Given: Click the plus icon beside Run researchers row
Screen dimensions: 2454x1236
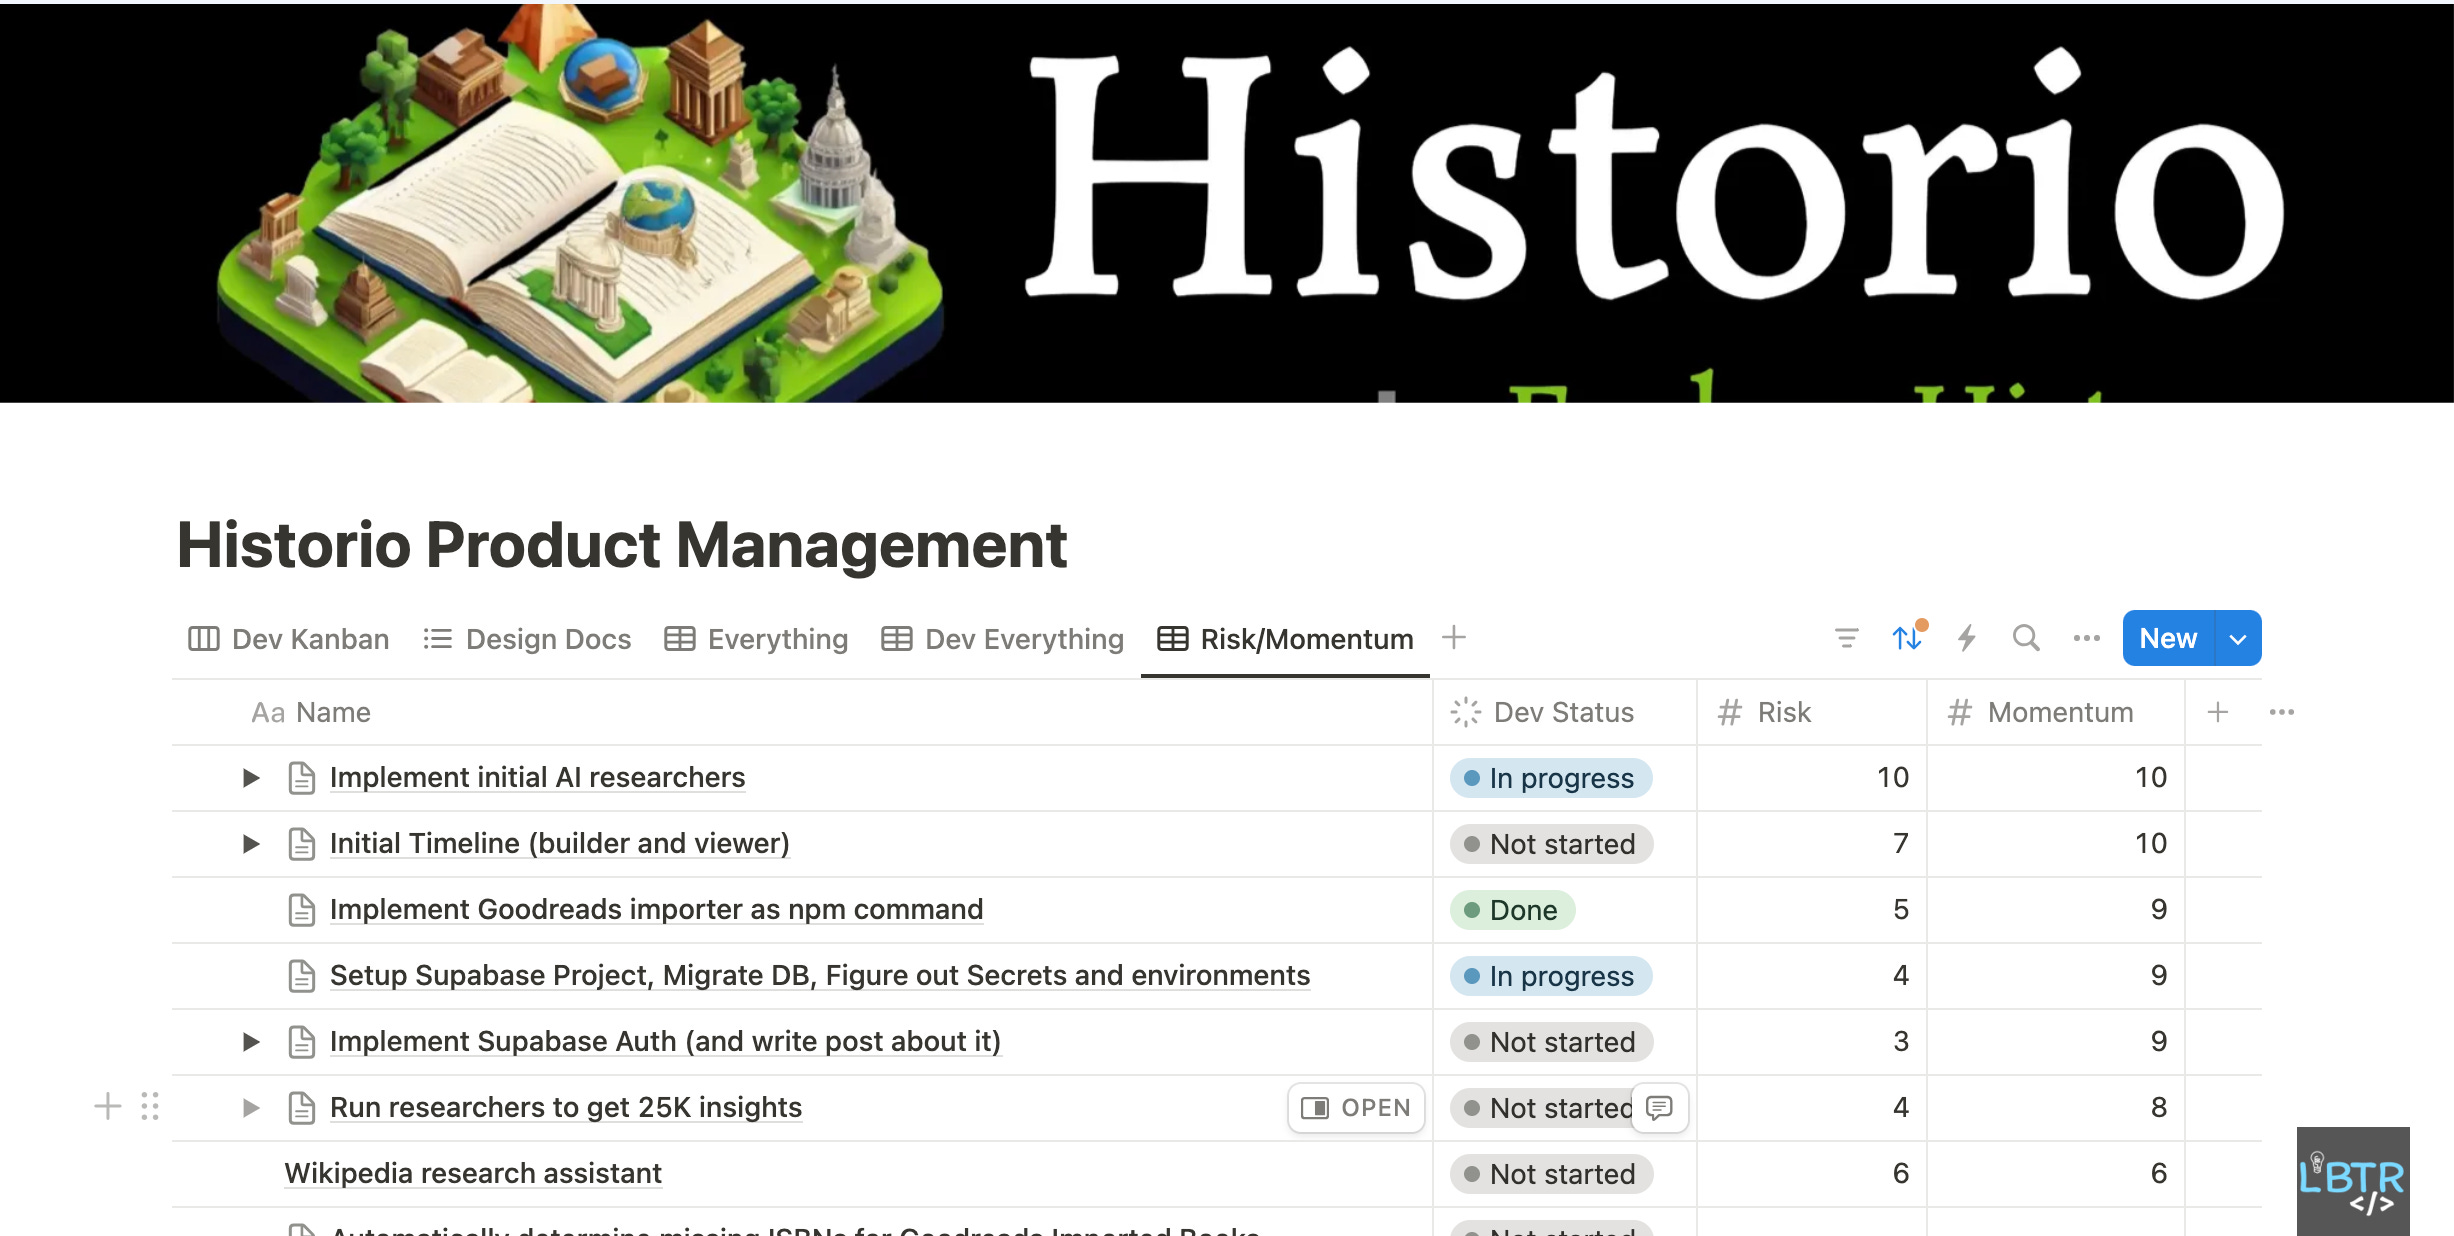Looking at the screenshot, I should pyautogui.click(x=107, y=1106).
